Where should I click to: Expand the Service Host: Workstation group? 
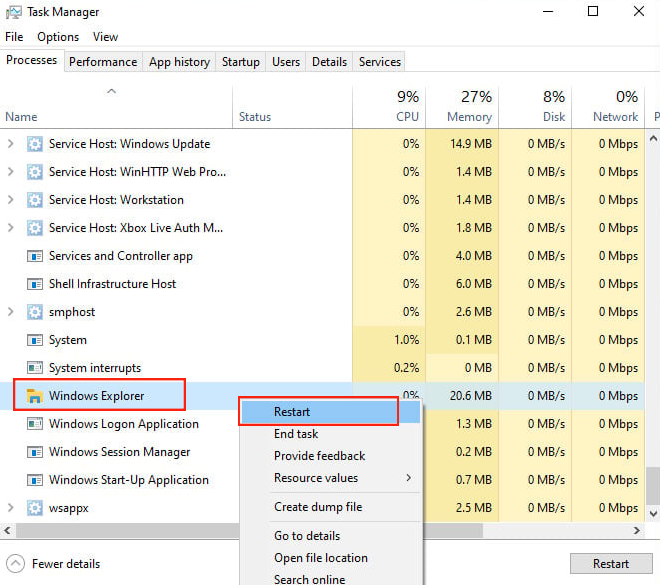[11, 200]
